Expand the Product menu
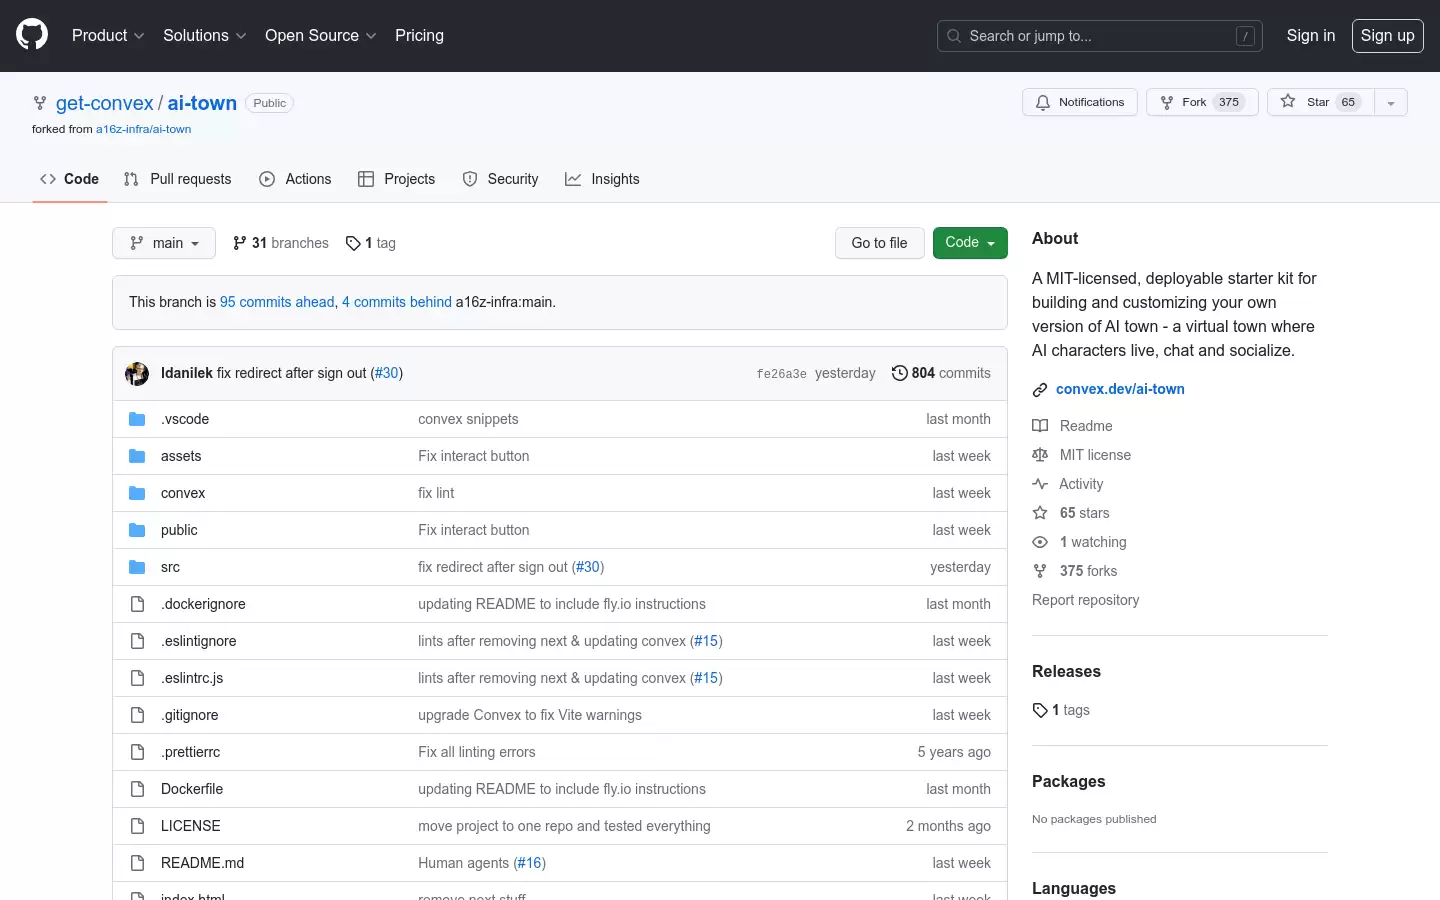The width and height of the screenshot is (1440, 900). [108, 35]
